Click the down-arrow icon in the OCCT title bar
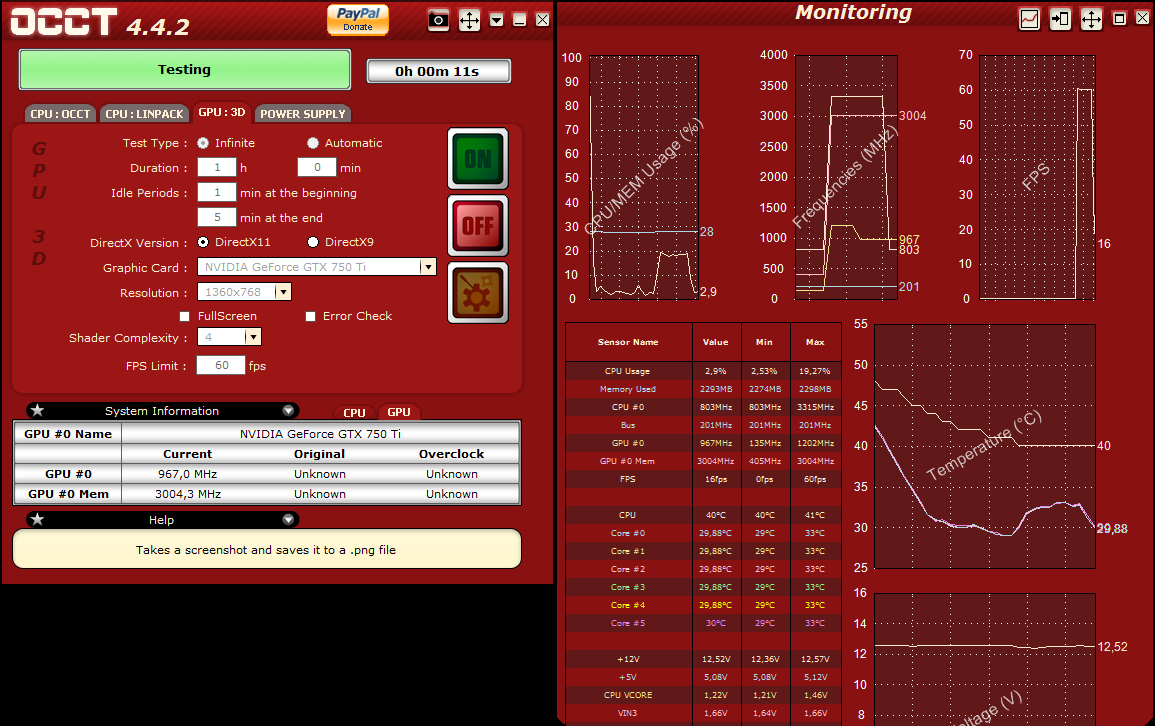The image size is (1155, 726). click(497, 20)
